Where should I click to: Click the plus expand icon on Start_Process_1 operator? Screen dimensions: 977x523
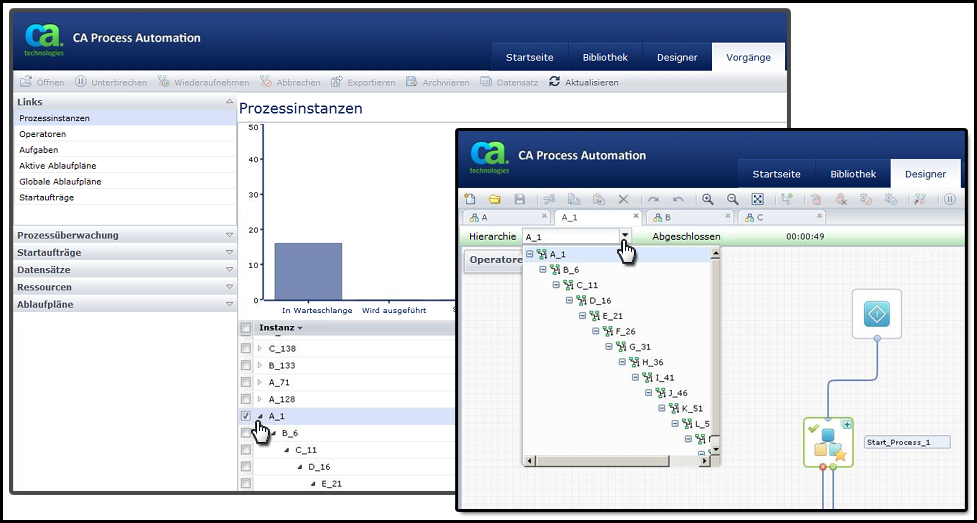coord(847,424)
